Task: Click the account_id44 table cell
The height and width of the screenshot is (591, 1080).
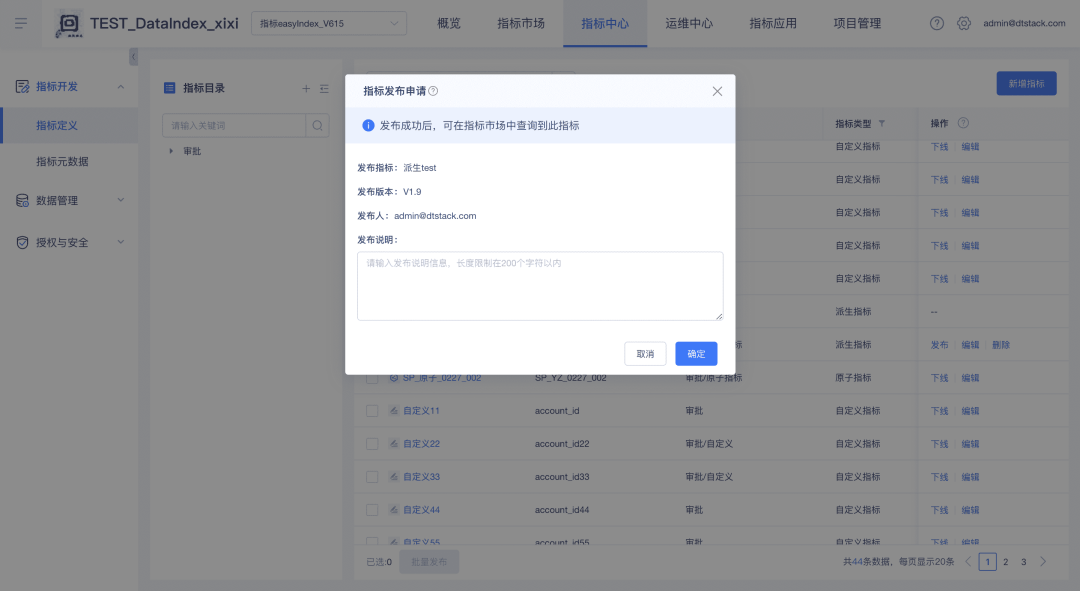Action: tap(562, 510)
